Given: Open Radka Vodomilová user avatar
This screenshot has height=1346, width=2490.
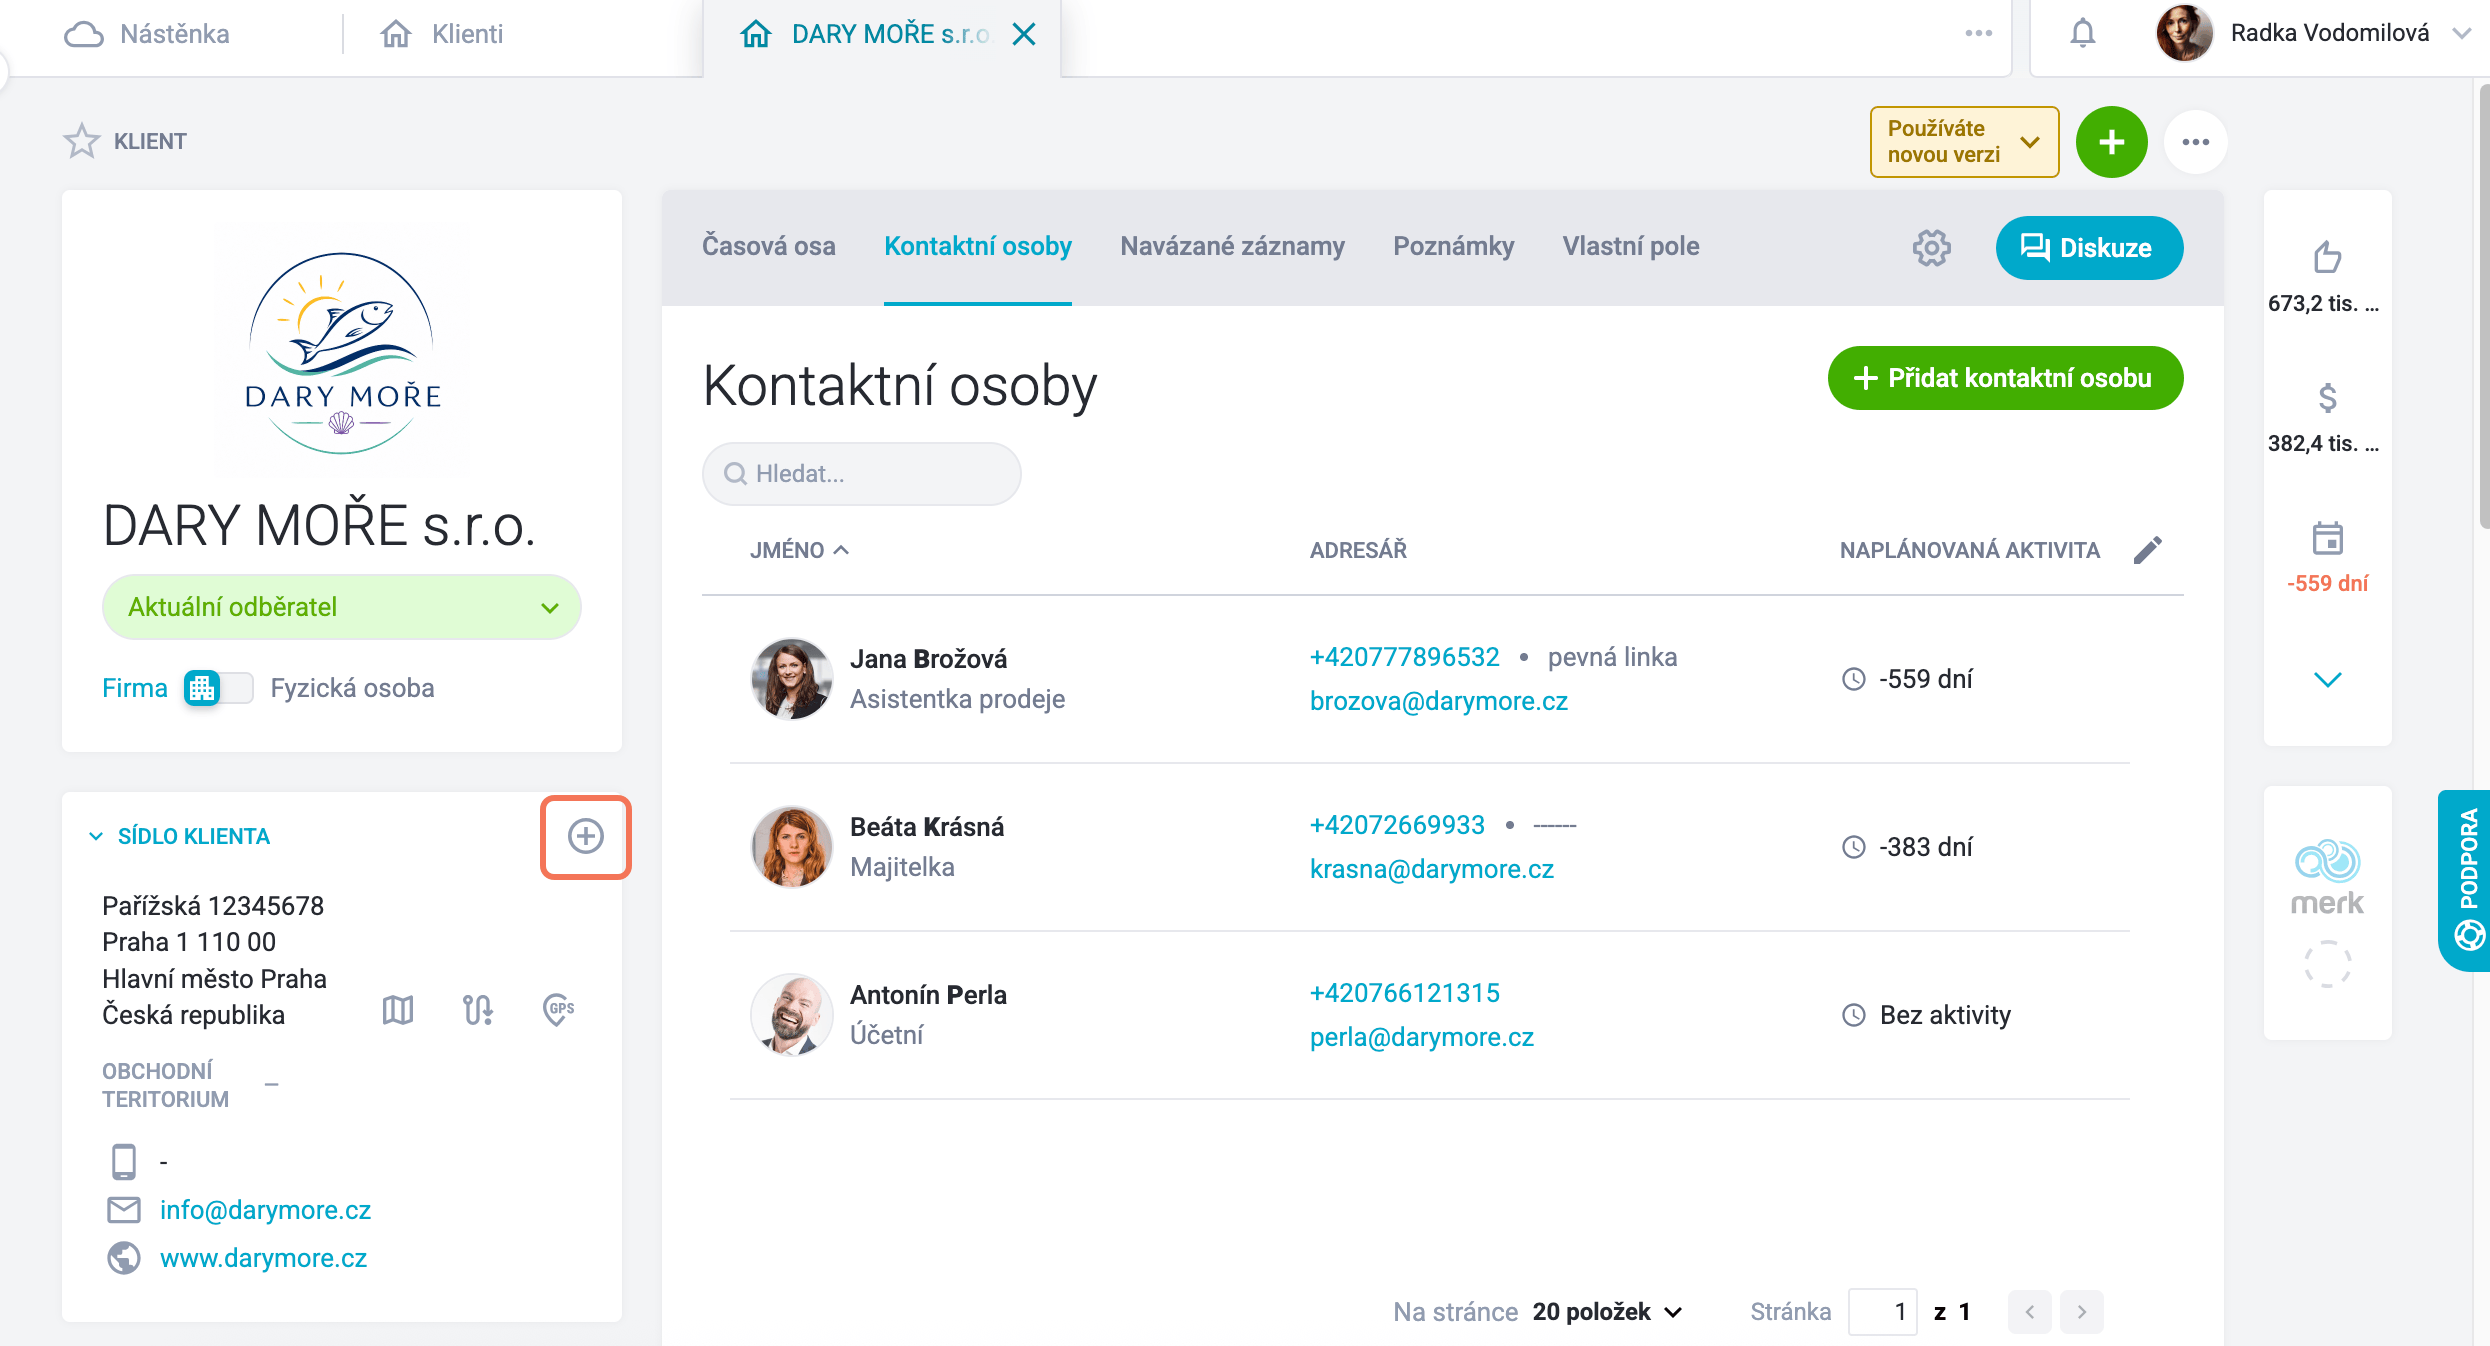Looking at the screenshot, I should tap(2183, 33).
